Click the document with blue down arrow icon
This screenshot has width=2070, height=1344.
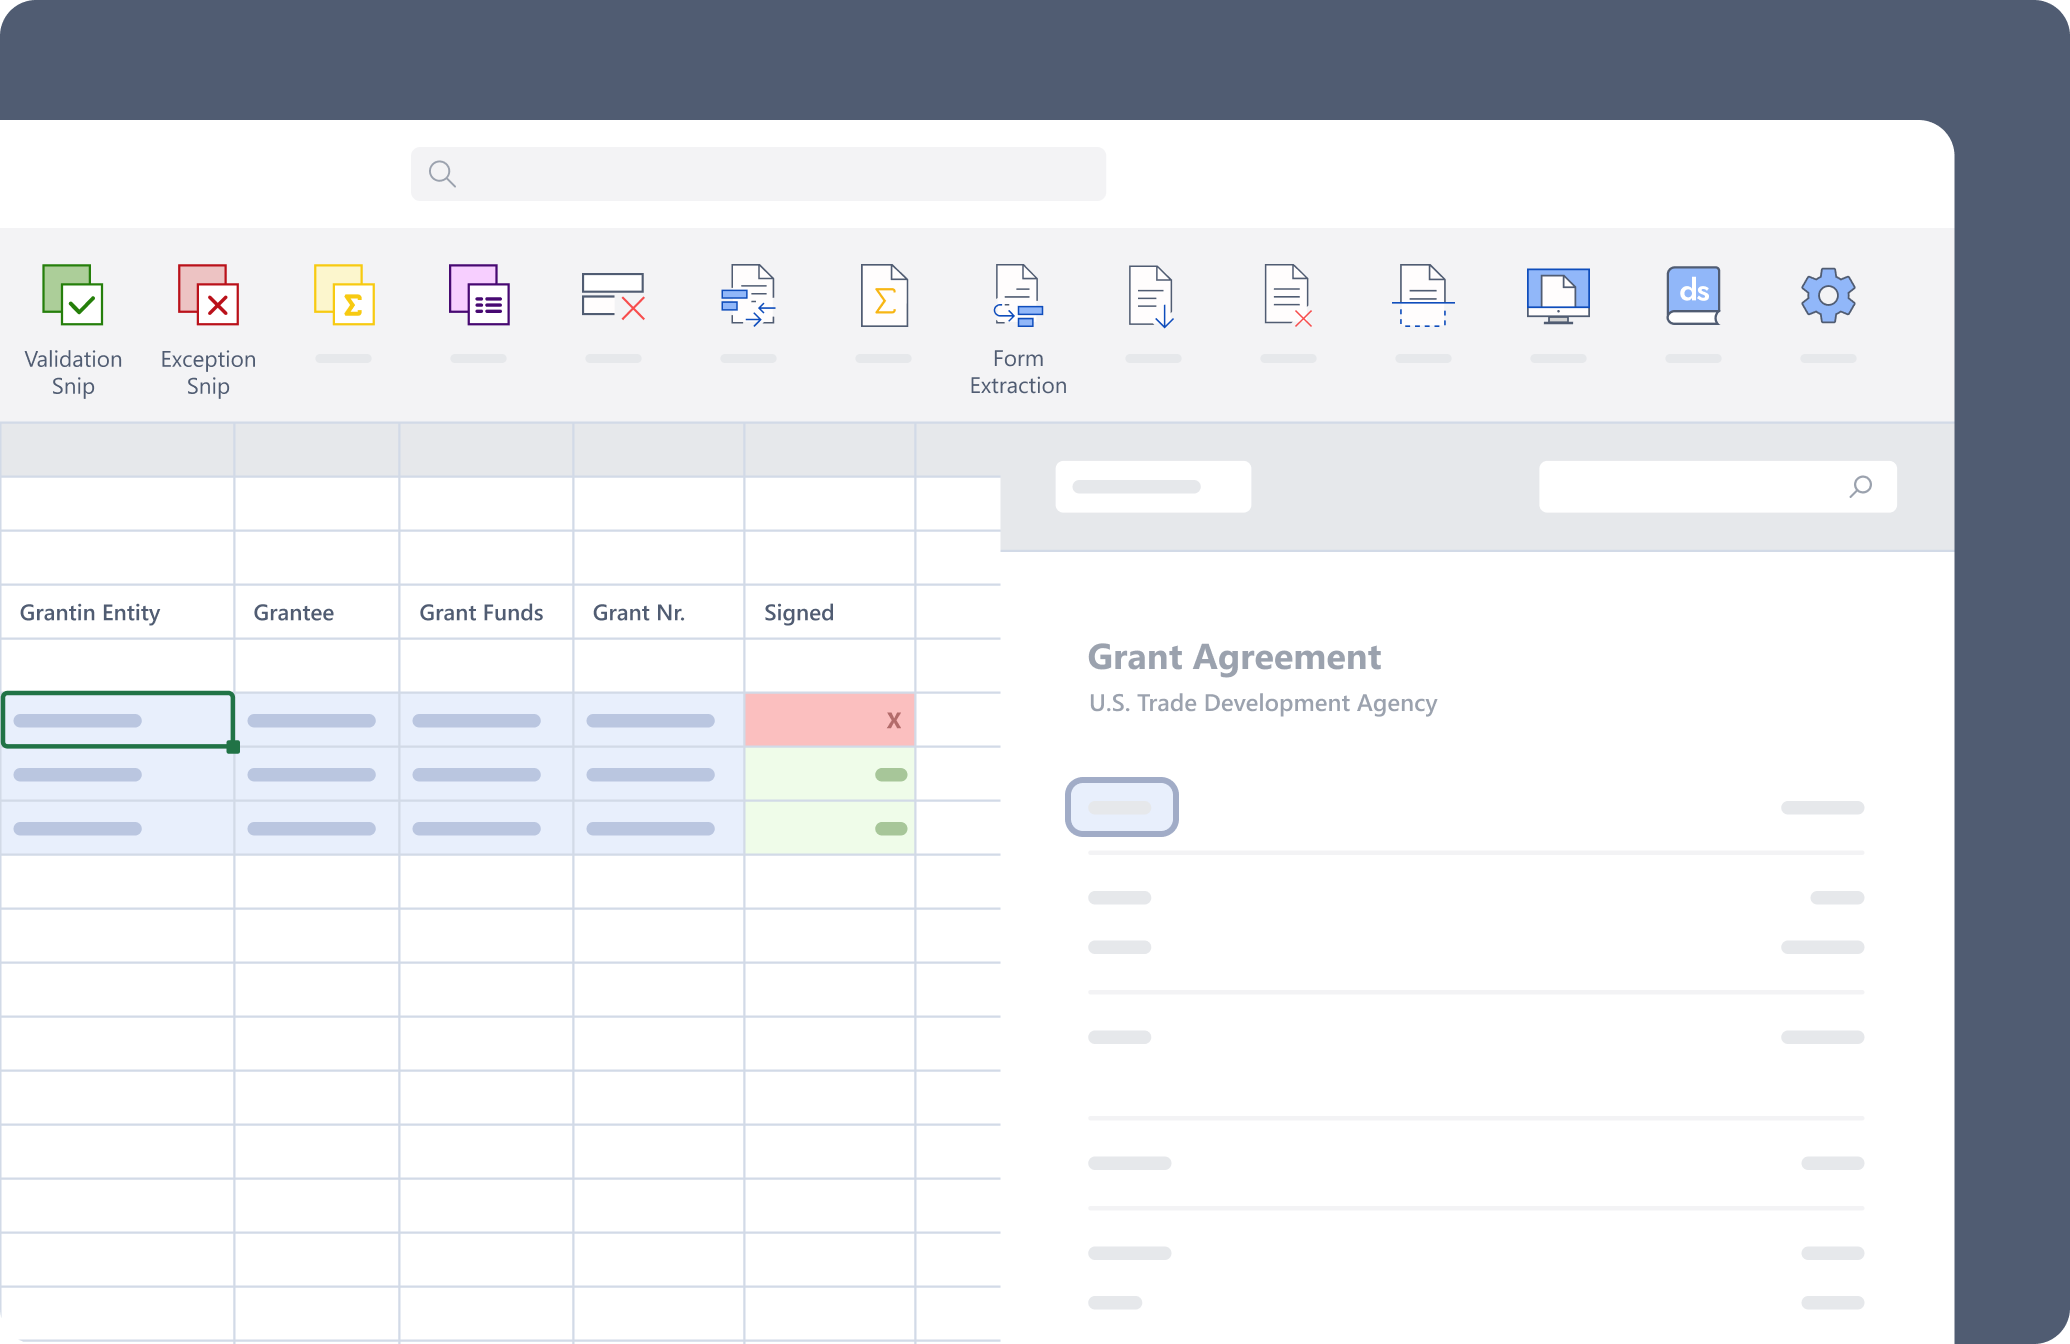1152,295
